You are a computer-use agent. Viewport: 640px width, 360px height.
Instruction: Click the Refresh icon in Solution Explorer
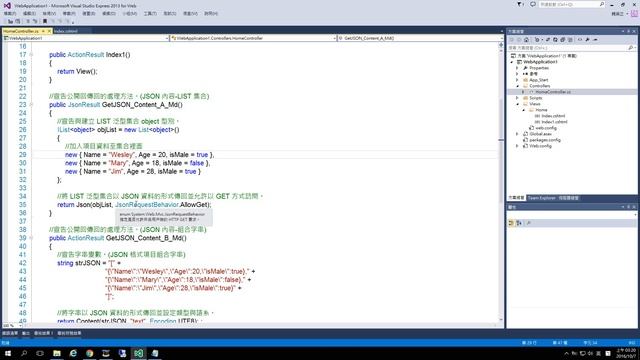coord(555,40)
